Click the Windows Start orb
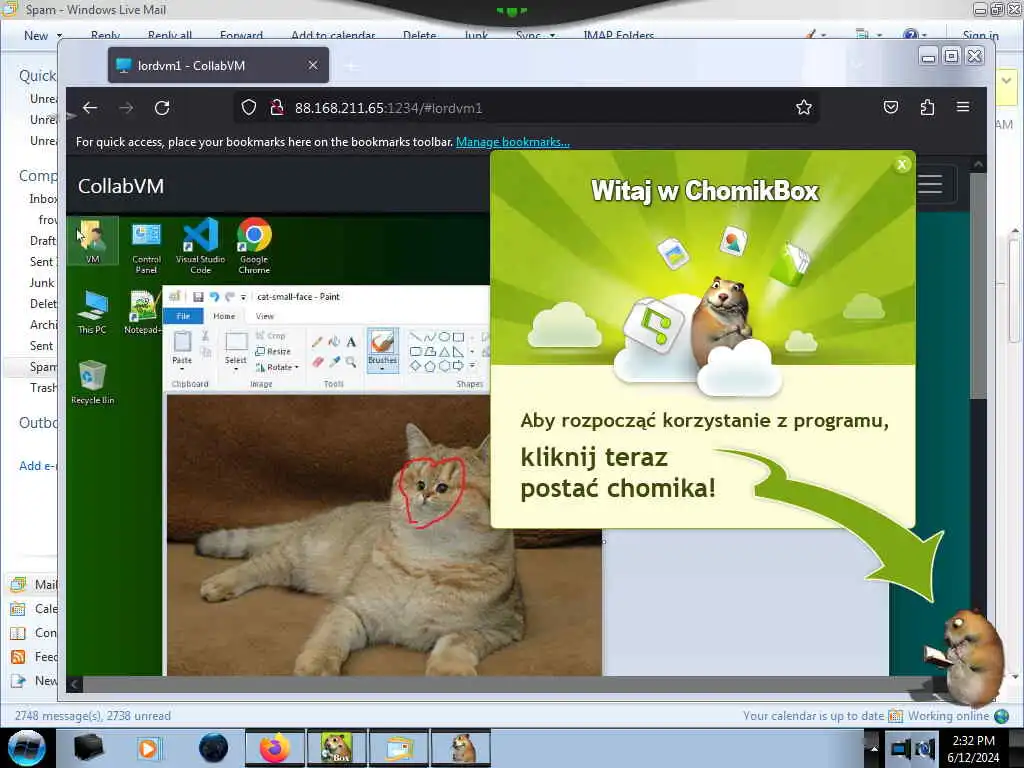The height and width of the screenshot is (768, 1024). (x=27, y=748)
